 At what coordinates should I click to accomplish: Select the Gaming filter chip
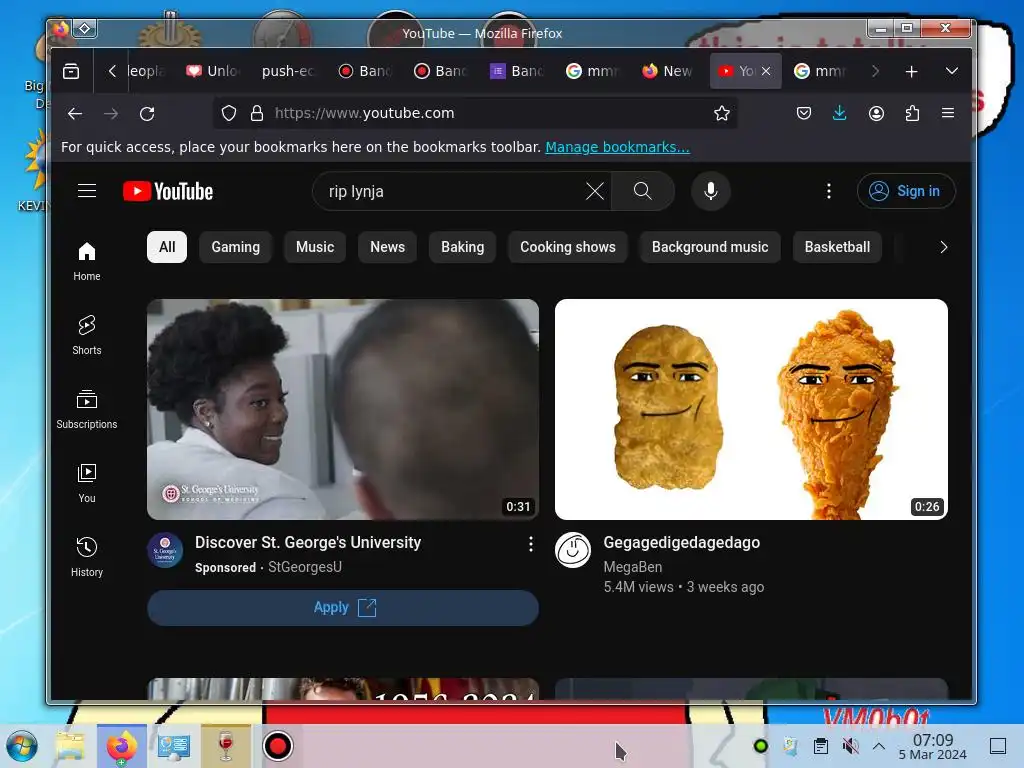click(x=236, y=247)
